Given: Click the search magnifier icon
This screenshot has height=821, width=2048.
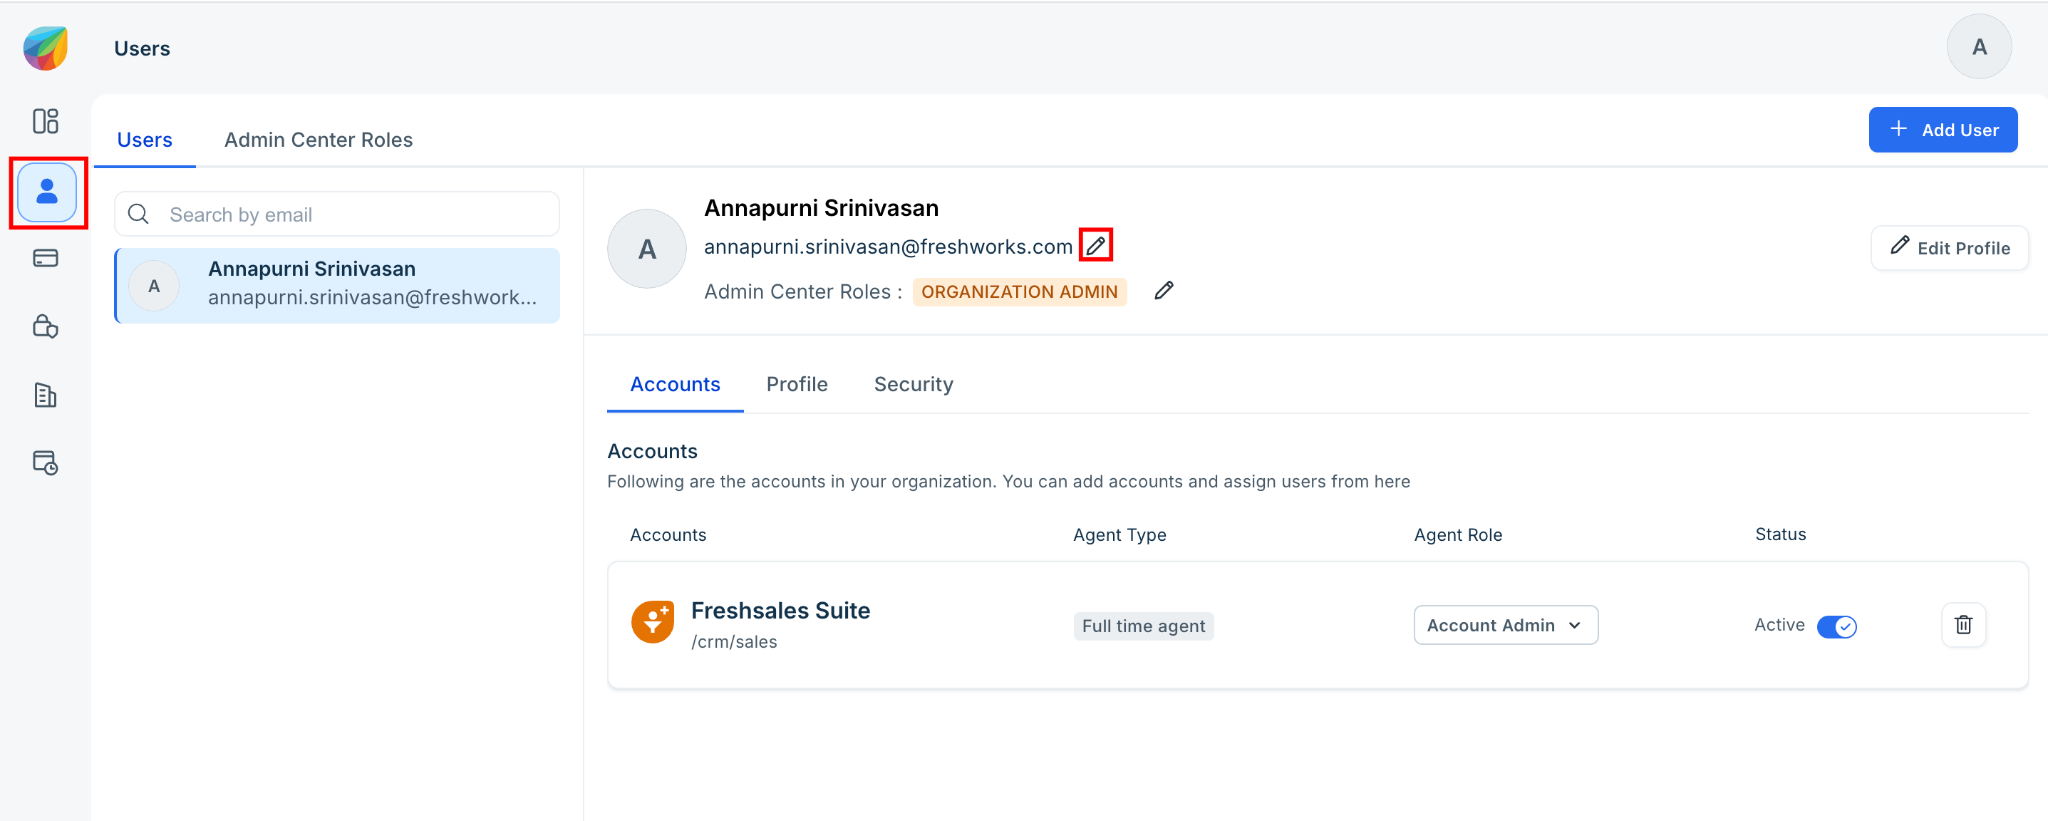Looking at the screenshot, I should tap(139, 214).
